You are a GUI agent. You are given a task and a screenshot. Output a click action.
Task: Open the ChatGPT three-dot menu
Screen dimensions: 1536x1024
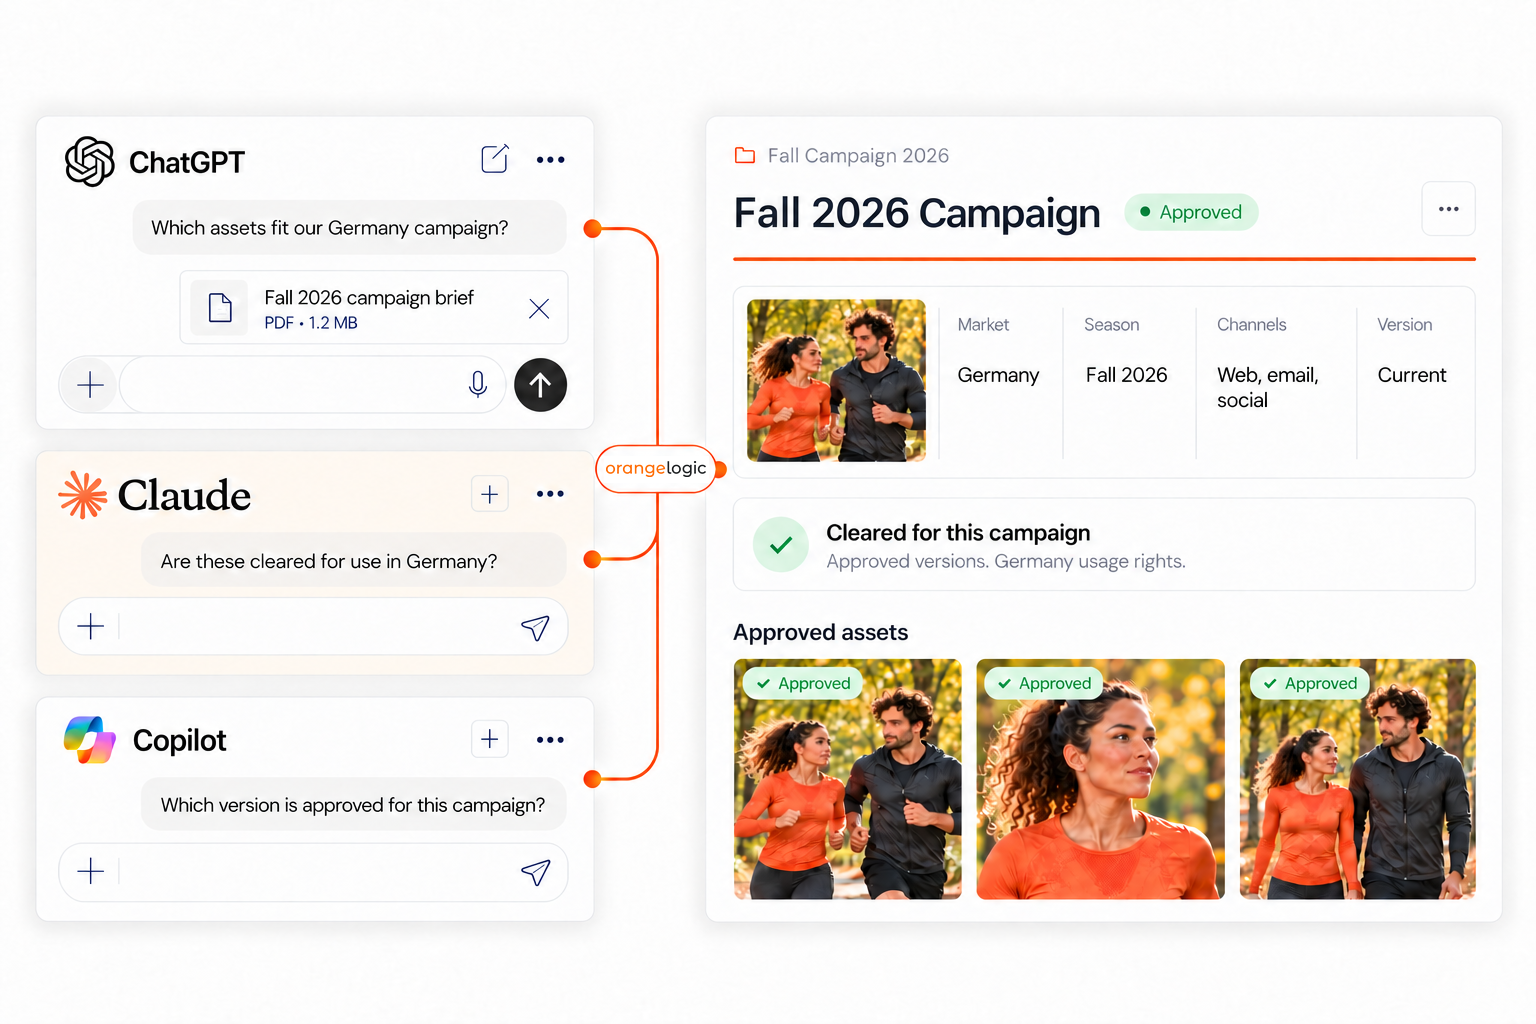pos(550,160)
